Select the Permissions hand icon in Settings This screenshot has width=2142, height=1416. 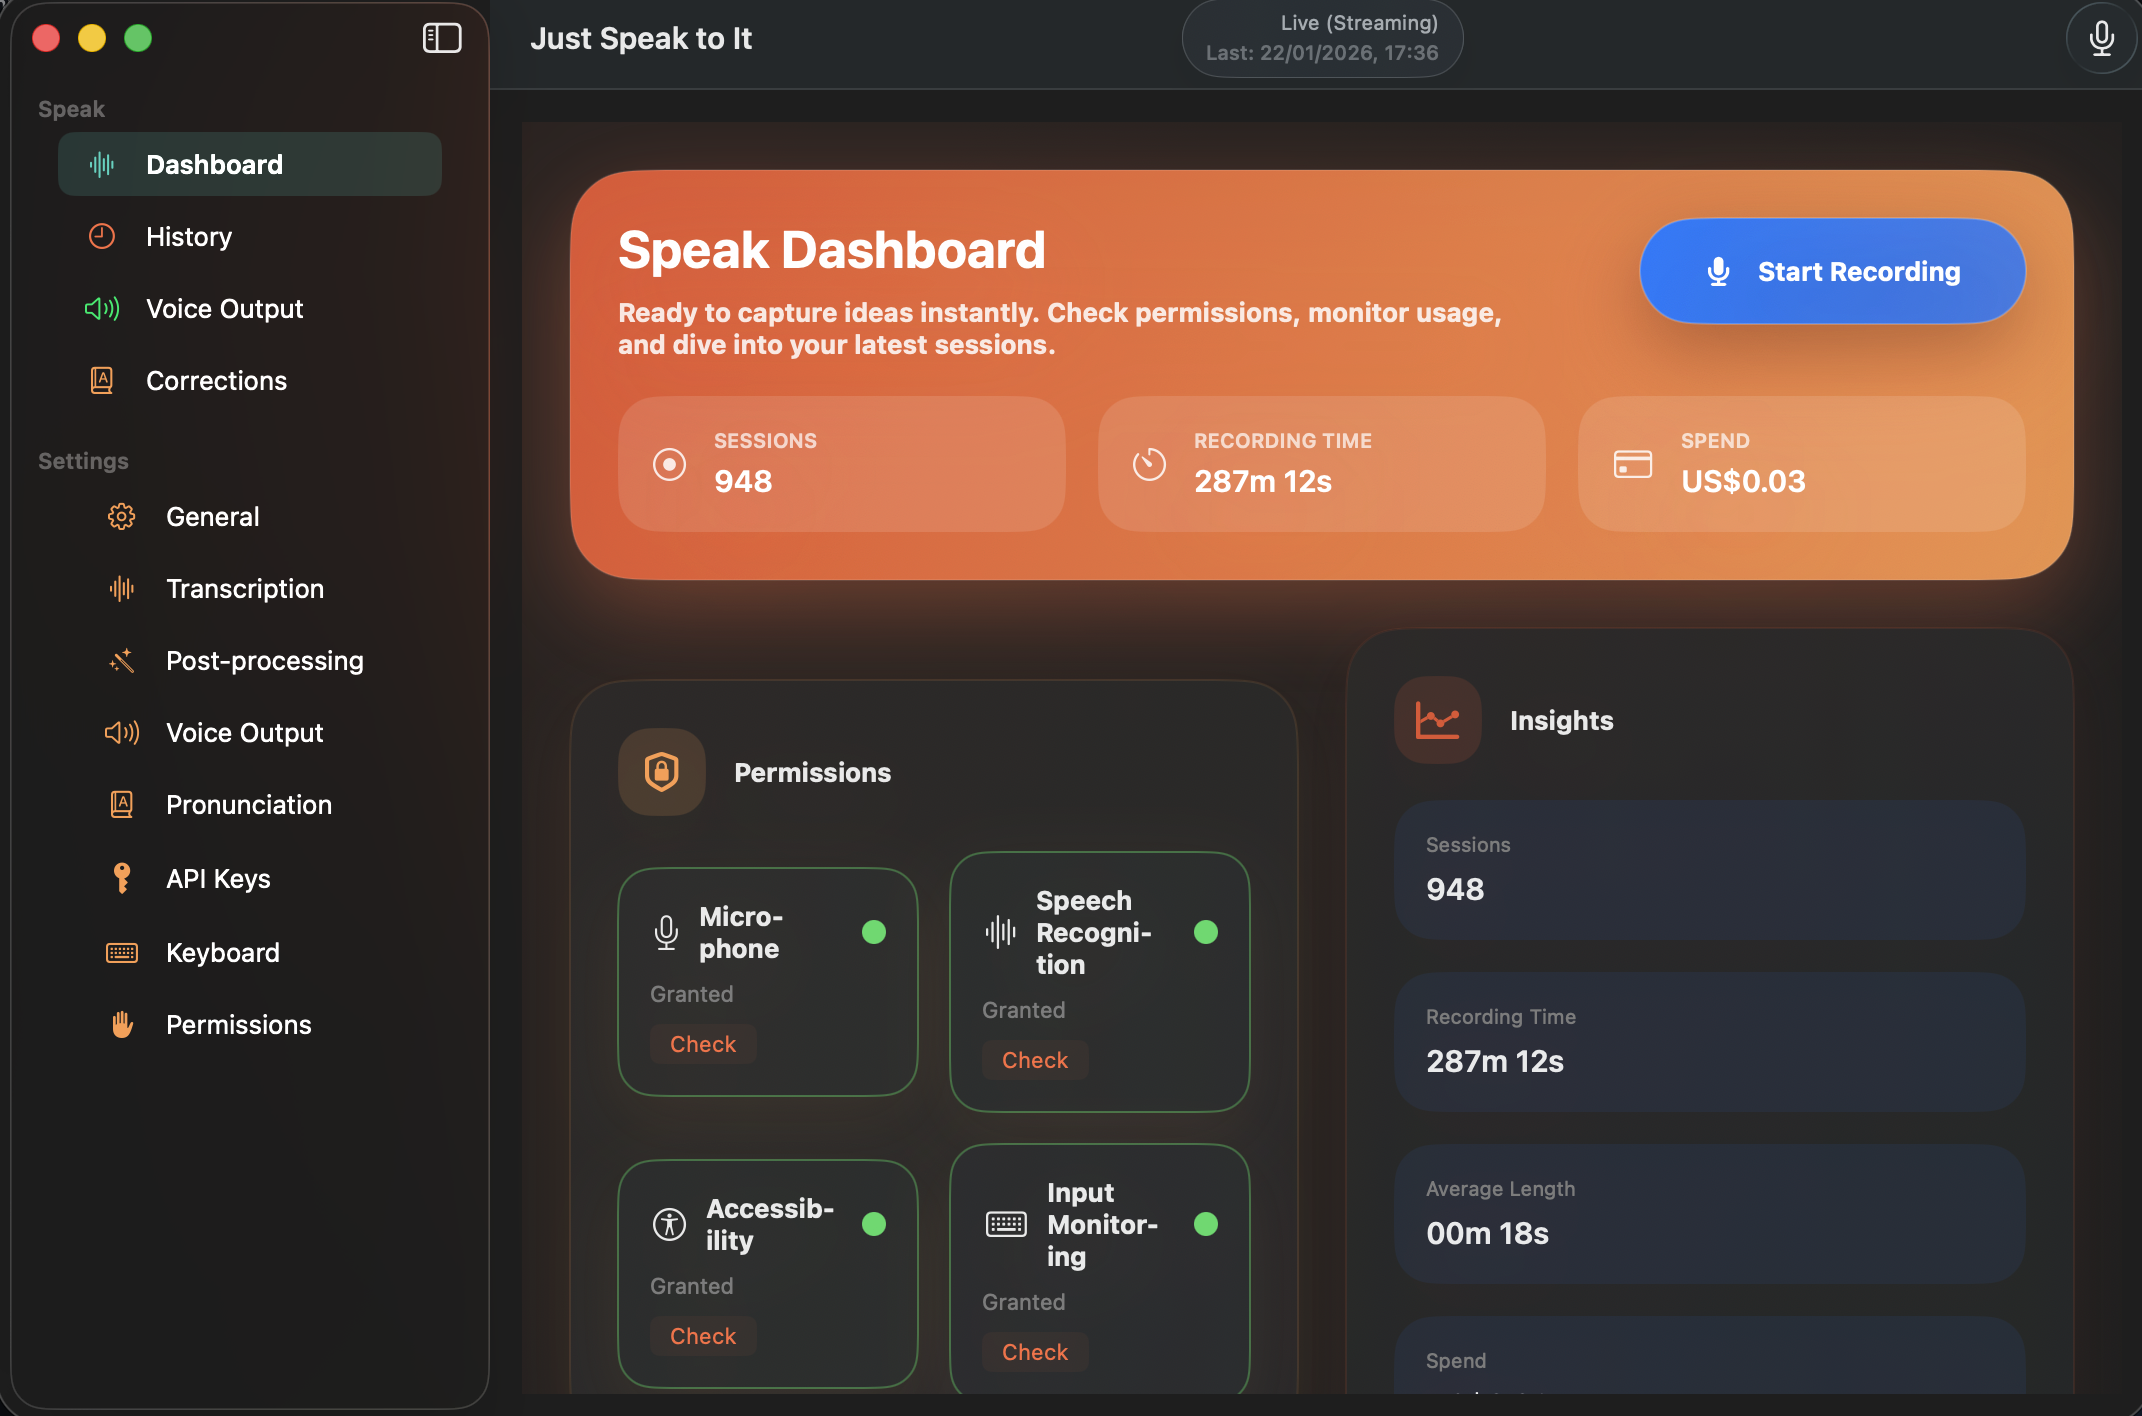click(121, 1024)
